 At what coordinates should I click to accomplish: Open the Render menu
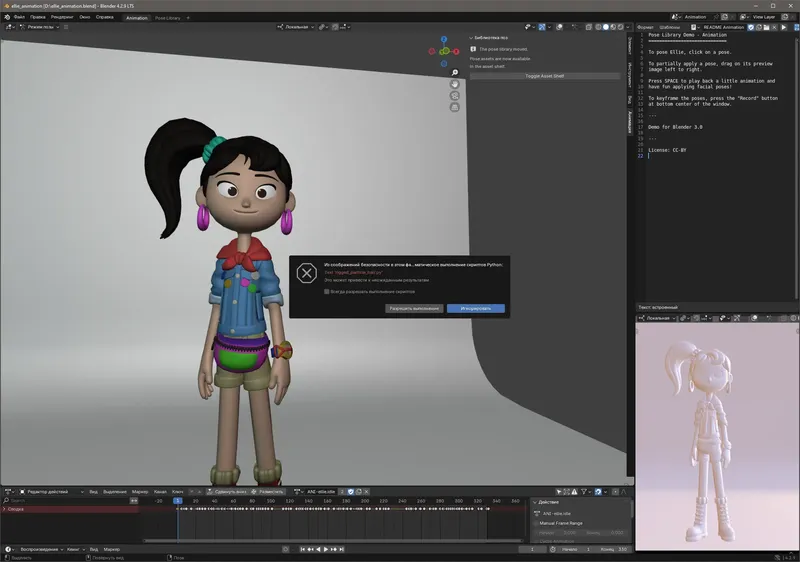62,17
